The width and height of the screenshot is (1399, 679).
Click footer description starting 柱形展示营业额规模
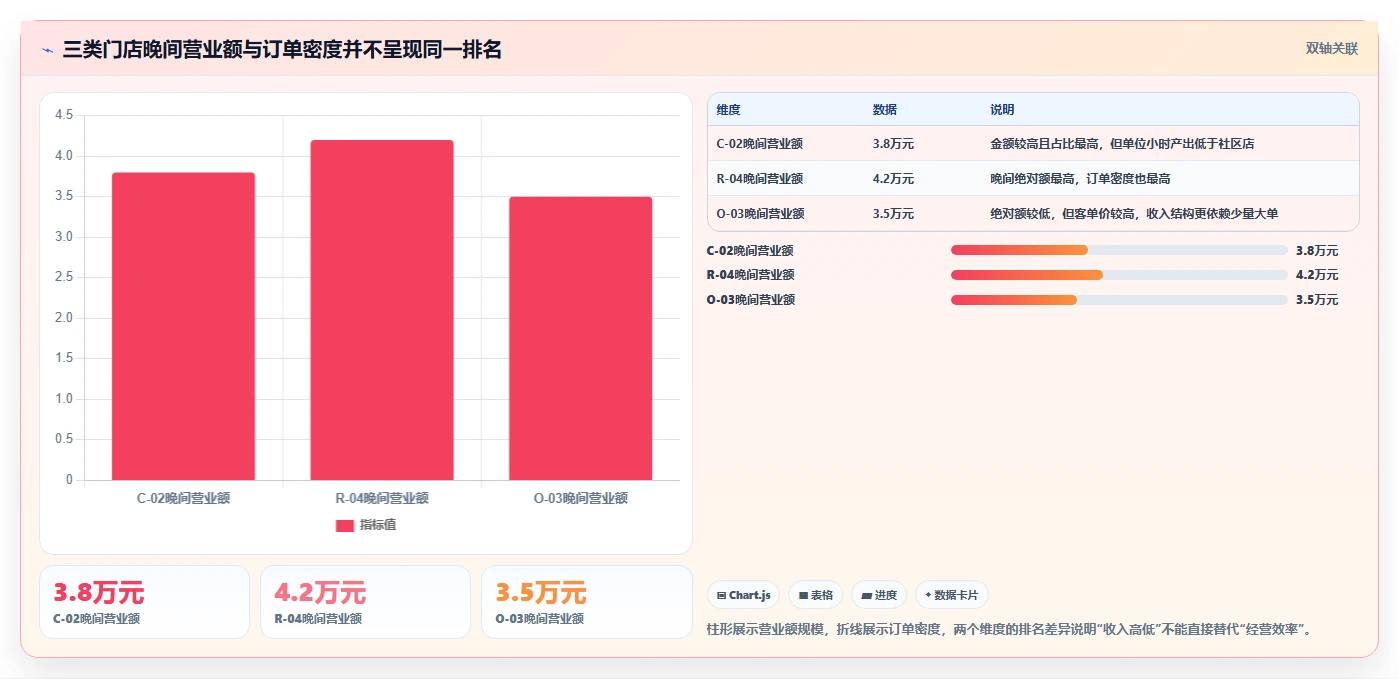pyautogui.click(x=1008, y=630)
